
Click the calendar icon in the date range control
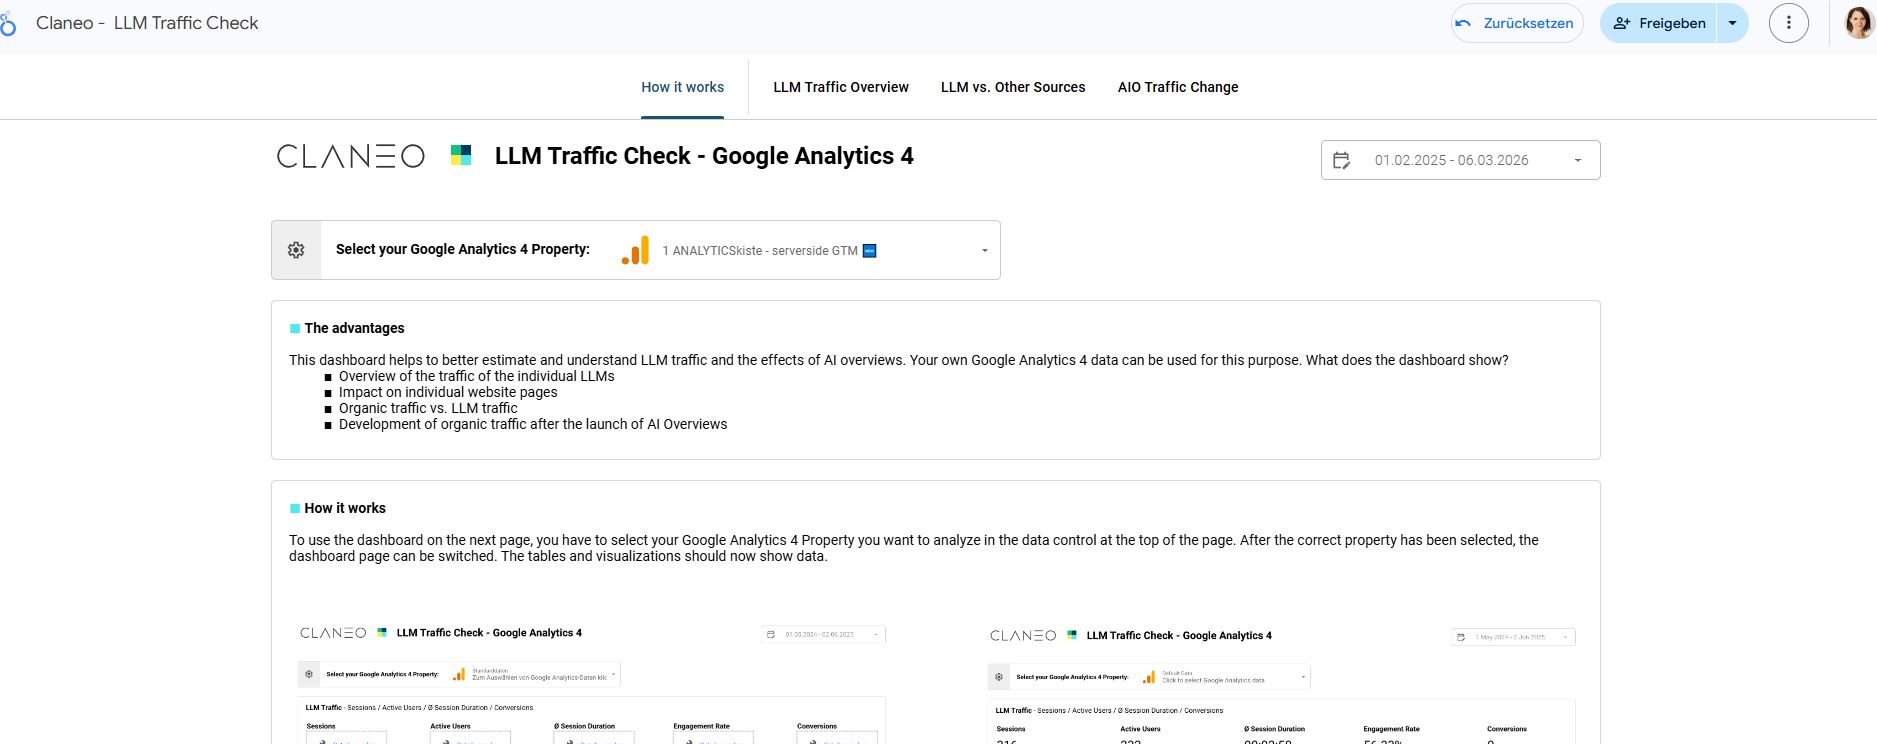click(x=1342, y=159)
